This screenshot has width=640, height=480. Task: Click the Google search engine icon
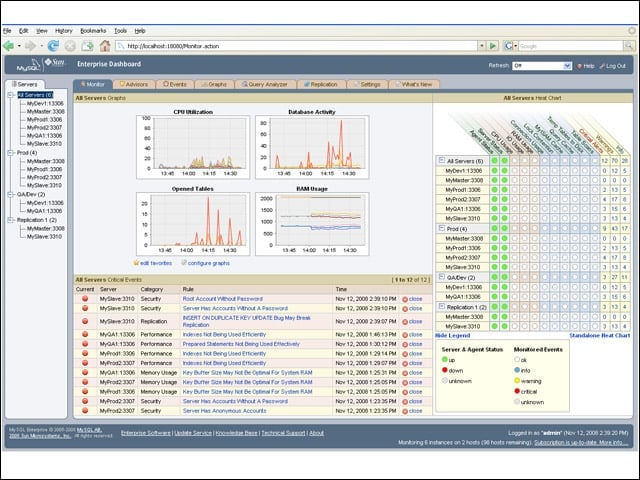(508, 46)
